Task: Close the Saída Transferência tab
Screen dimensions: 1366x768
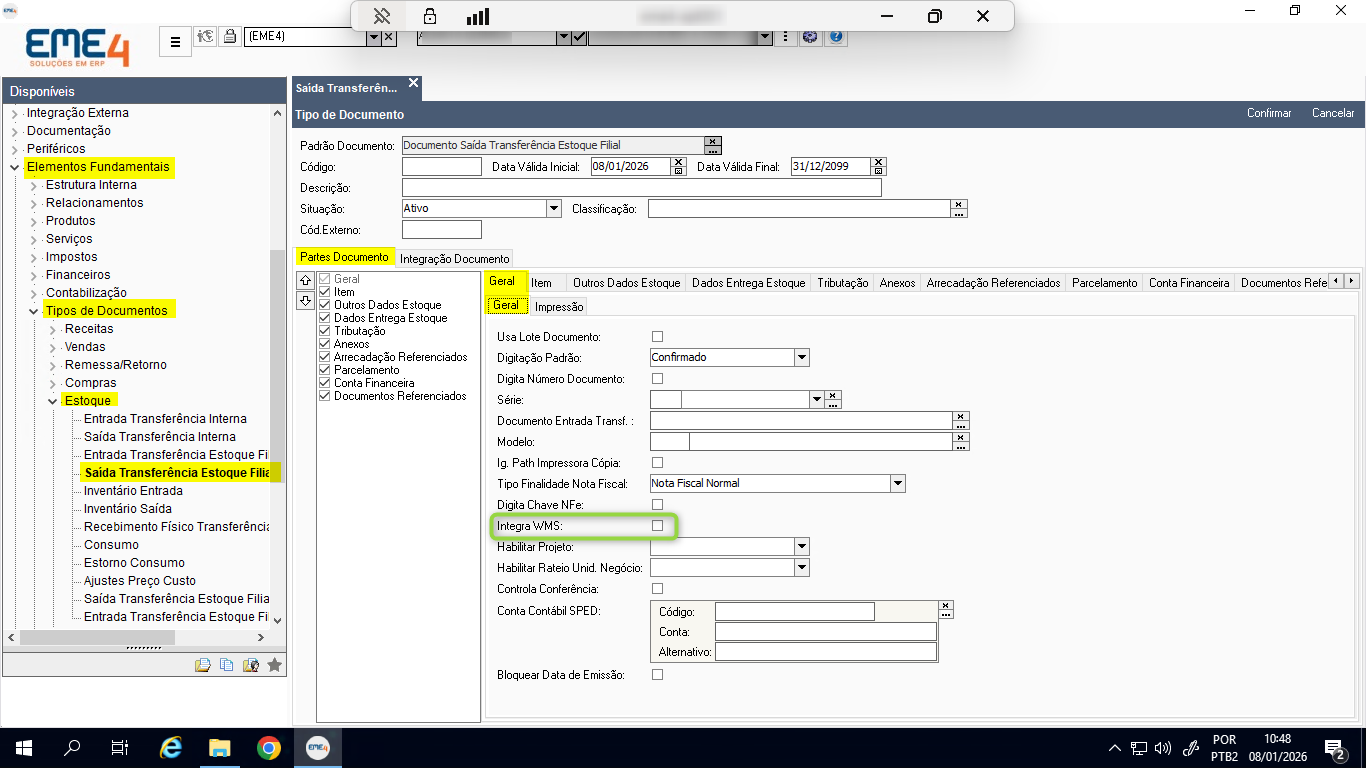Action: (413, 83)
